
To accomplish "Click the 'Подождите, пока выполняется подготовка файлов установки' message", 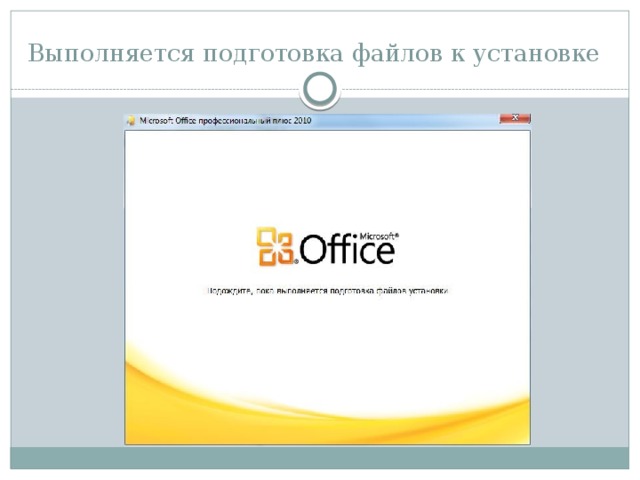I will coord(328,291).
